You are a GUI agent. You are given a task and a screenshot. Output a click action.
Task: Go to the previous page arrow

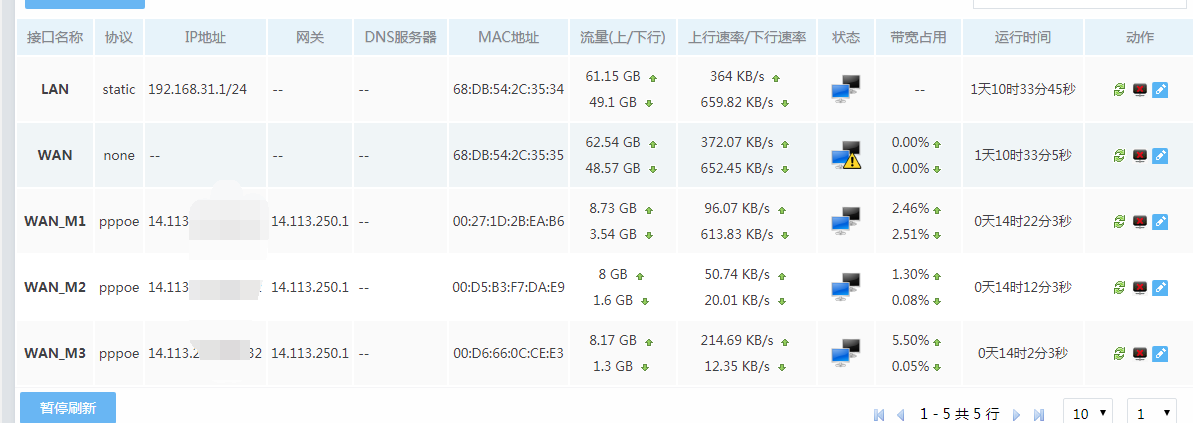[x=902, y=415]
